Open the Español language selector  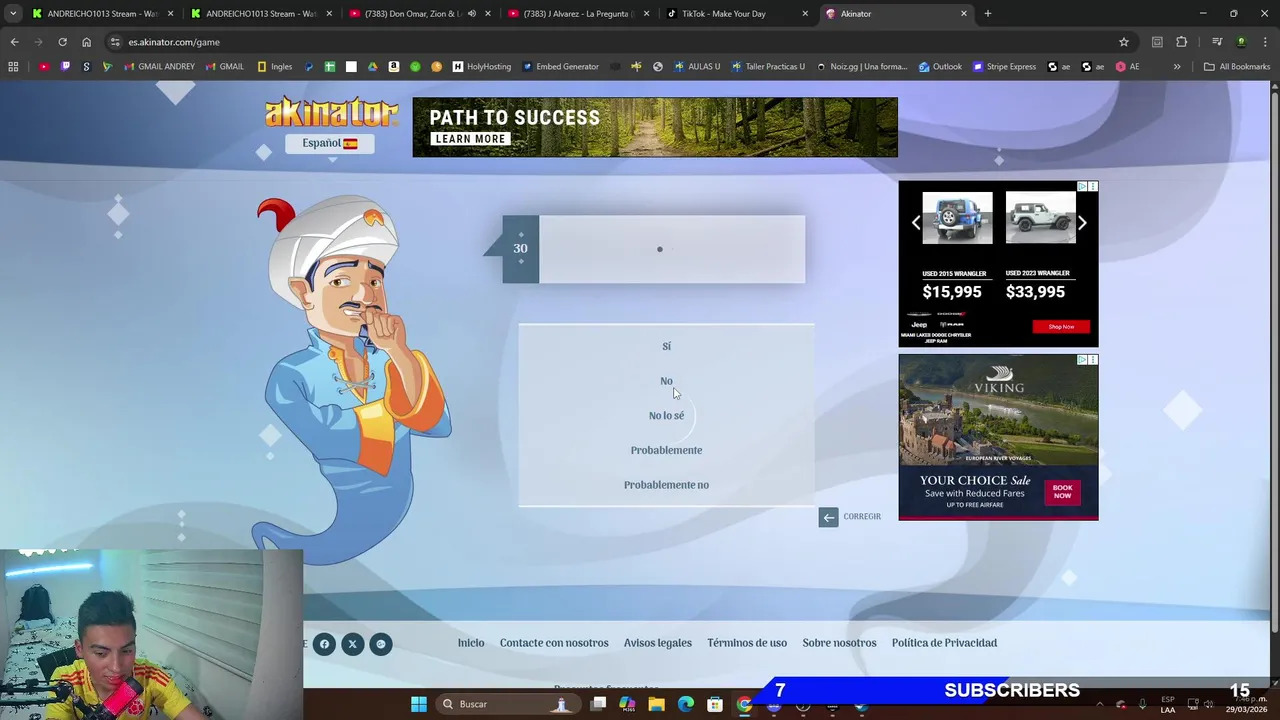330,143
